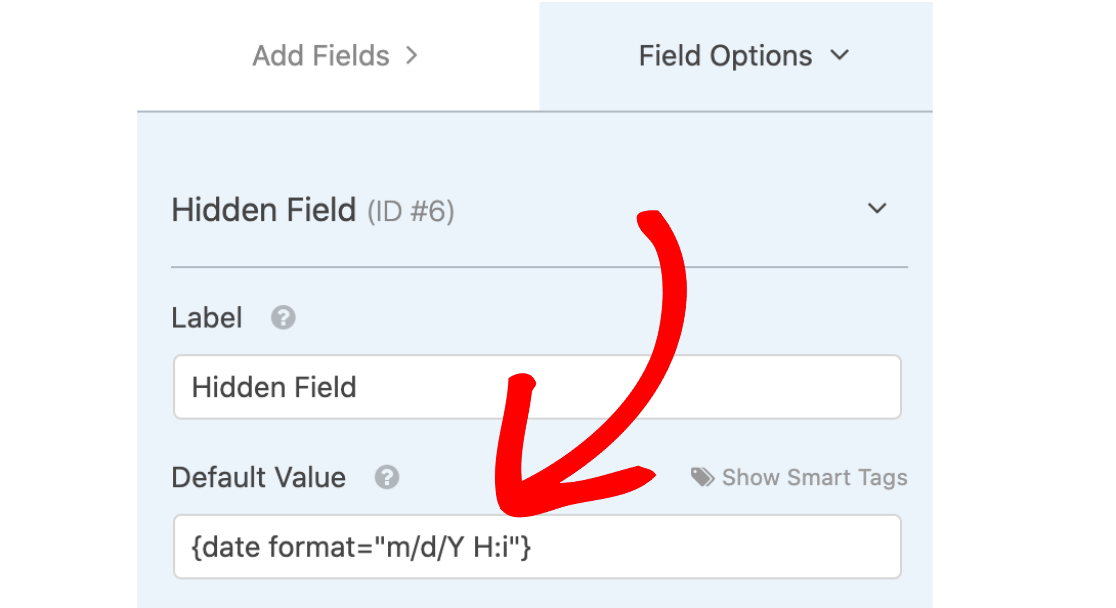Open the Default Value help icon
This screenshot has height=608, width=1116.
point(387,477)
